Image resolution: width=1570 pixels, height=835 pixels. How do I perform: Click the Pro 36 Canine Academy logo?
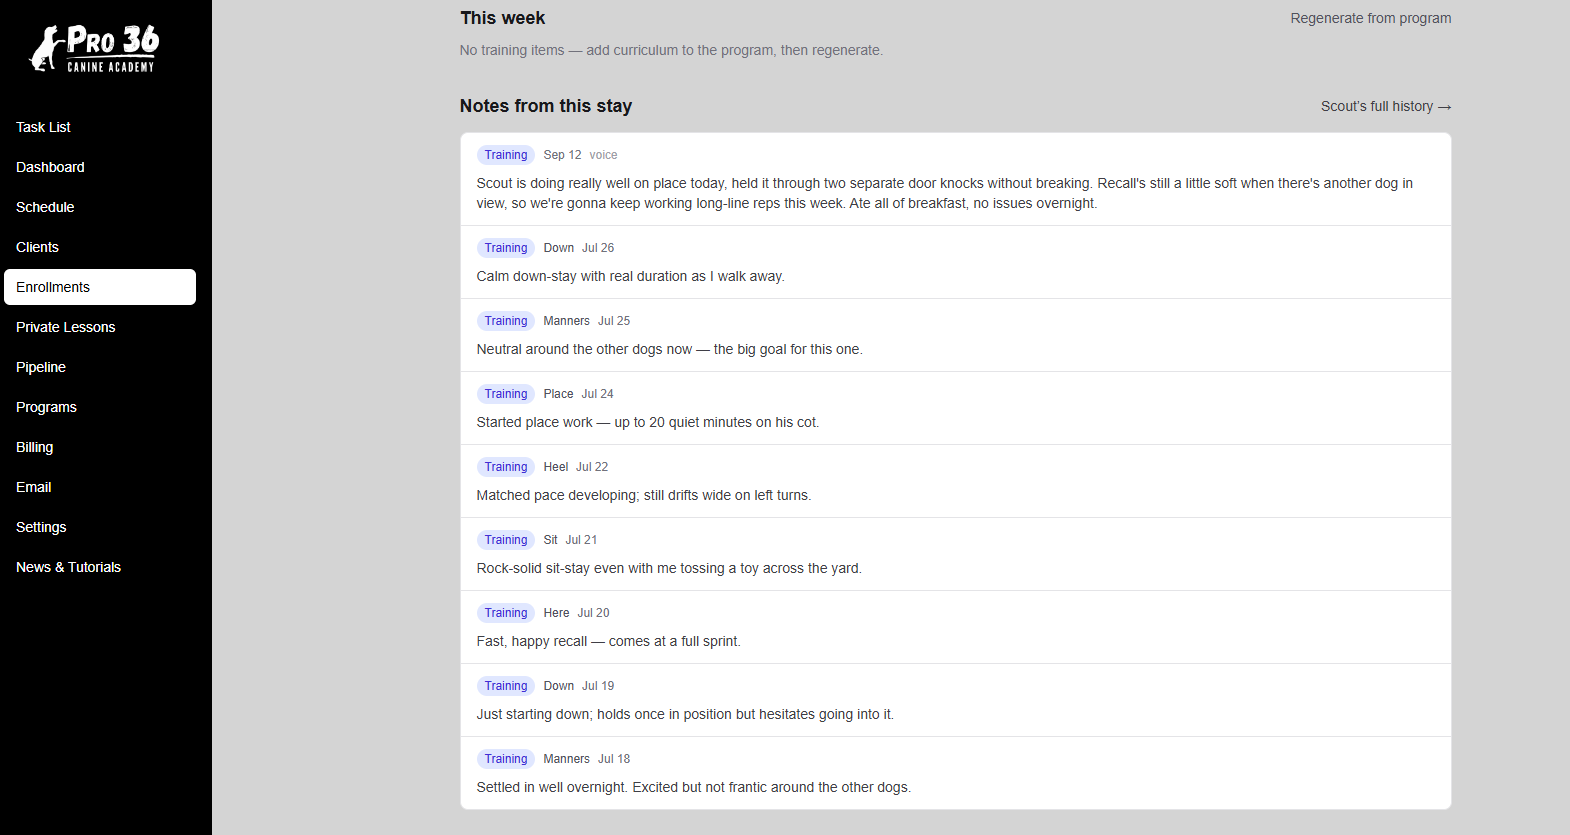click(x=95, y=48)
